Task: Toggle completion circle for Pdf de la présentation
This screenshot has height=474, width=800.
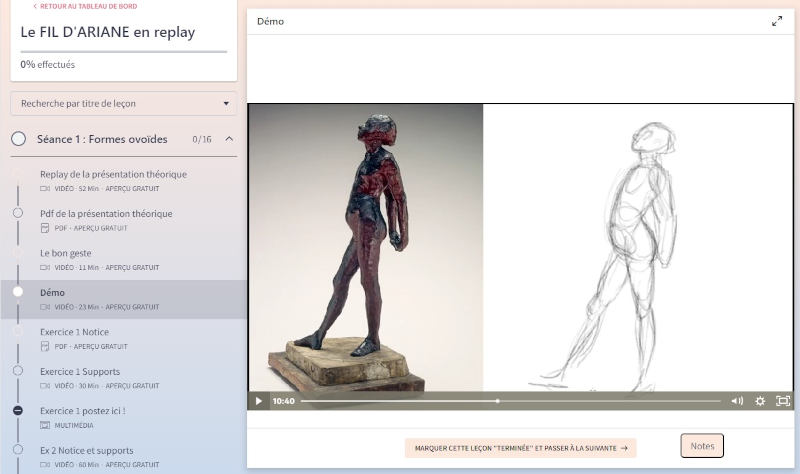Action: tap(18, 213)
